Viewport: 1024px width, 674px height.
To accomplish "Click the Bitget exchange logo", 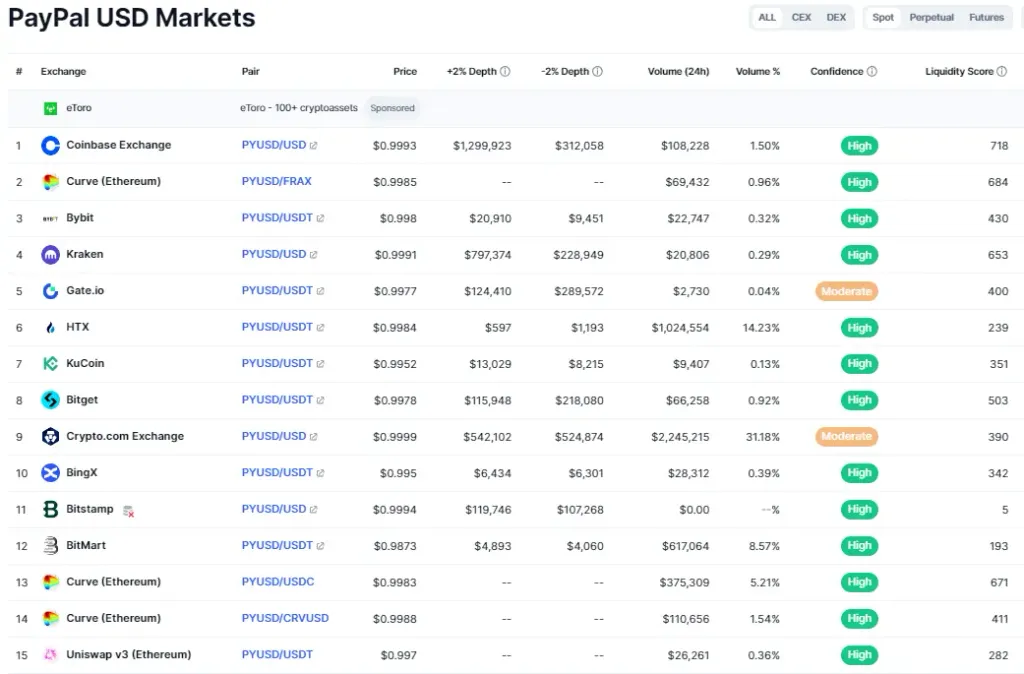I will (51, 400).
